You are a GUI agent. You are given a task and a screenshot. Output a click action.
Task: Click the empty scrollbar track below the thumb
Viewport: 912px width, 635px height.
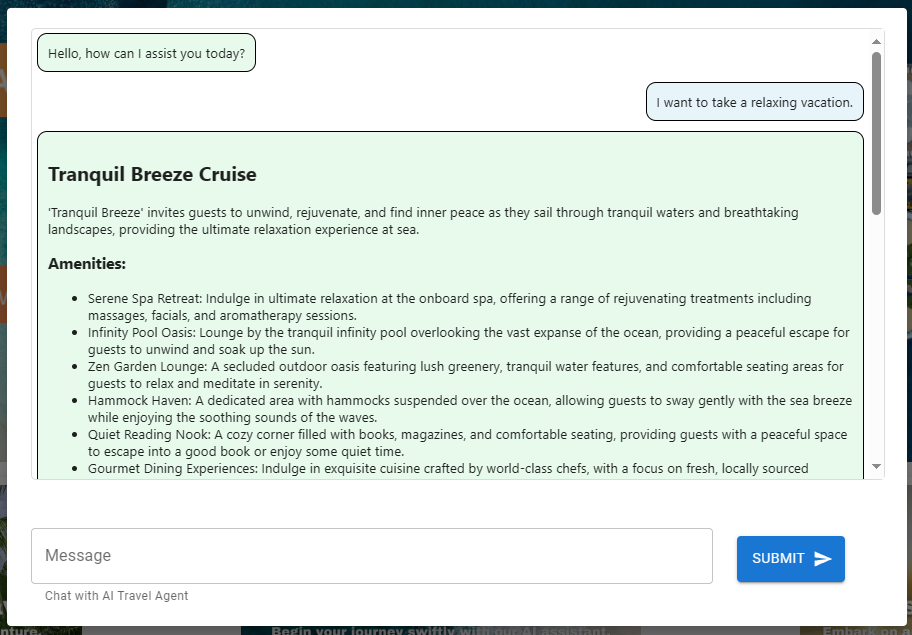[876, 340]
